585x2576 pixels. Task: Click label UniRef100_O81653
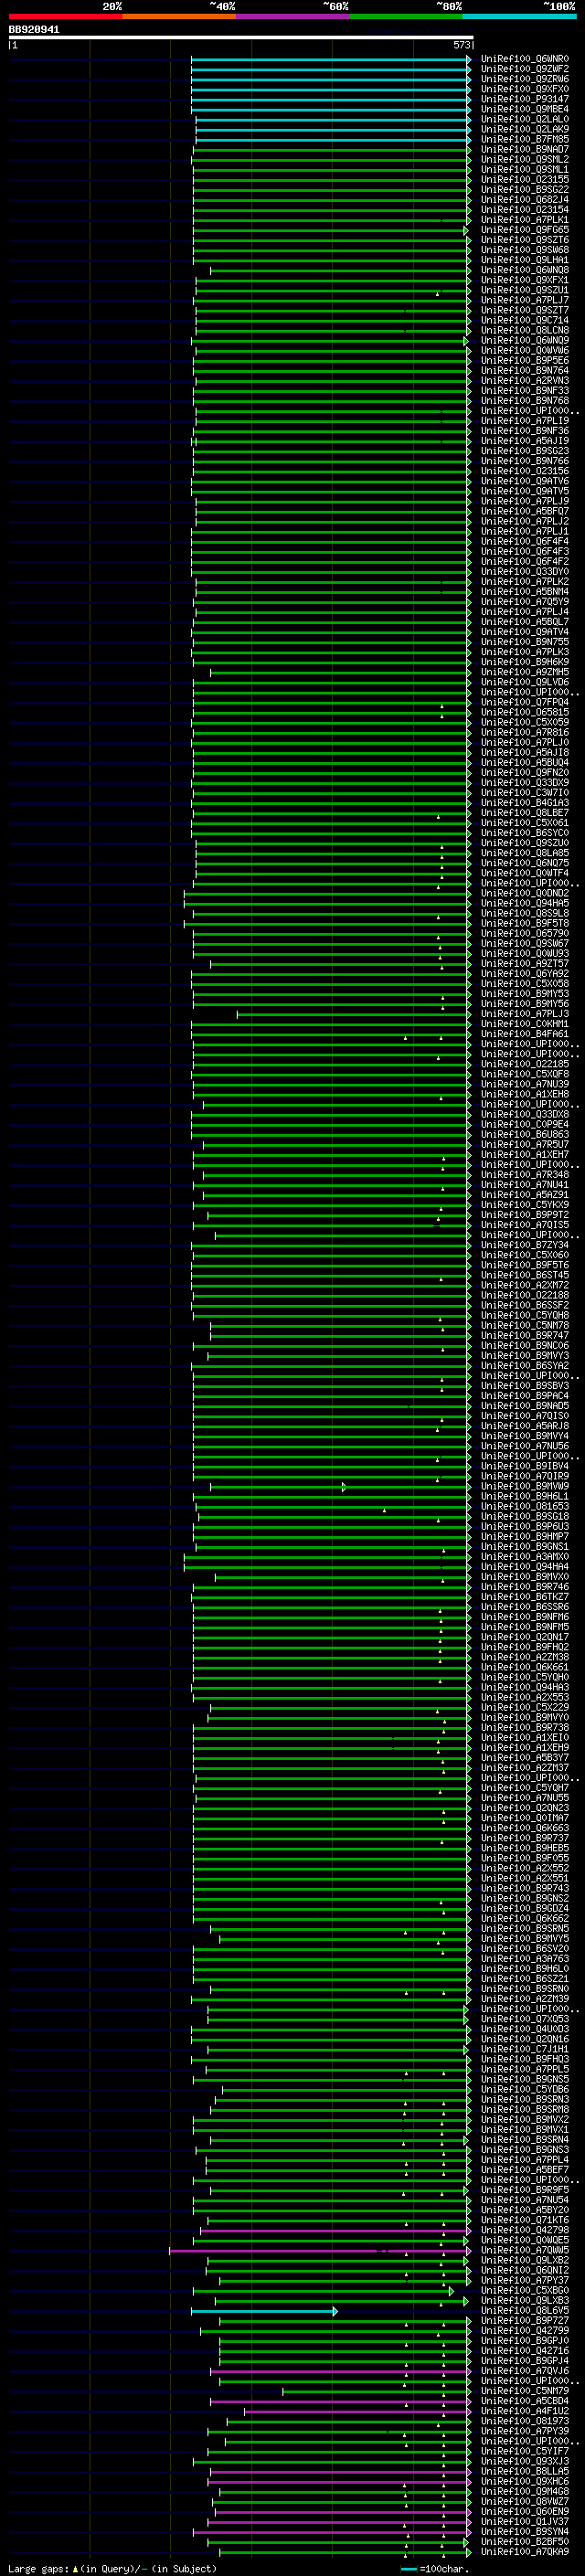pos(524,1507)
